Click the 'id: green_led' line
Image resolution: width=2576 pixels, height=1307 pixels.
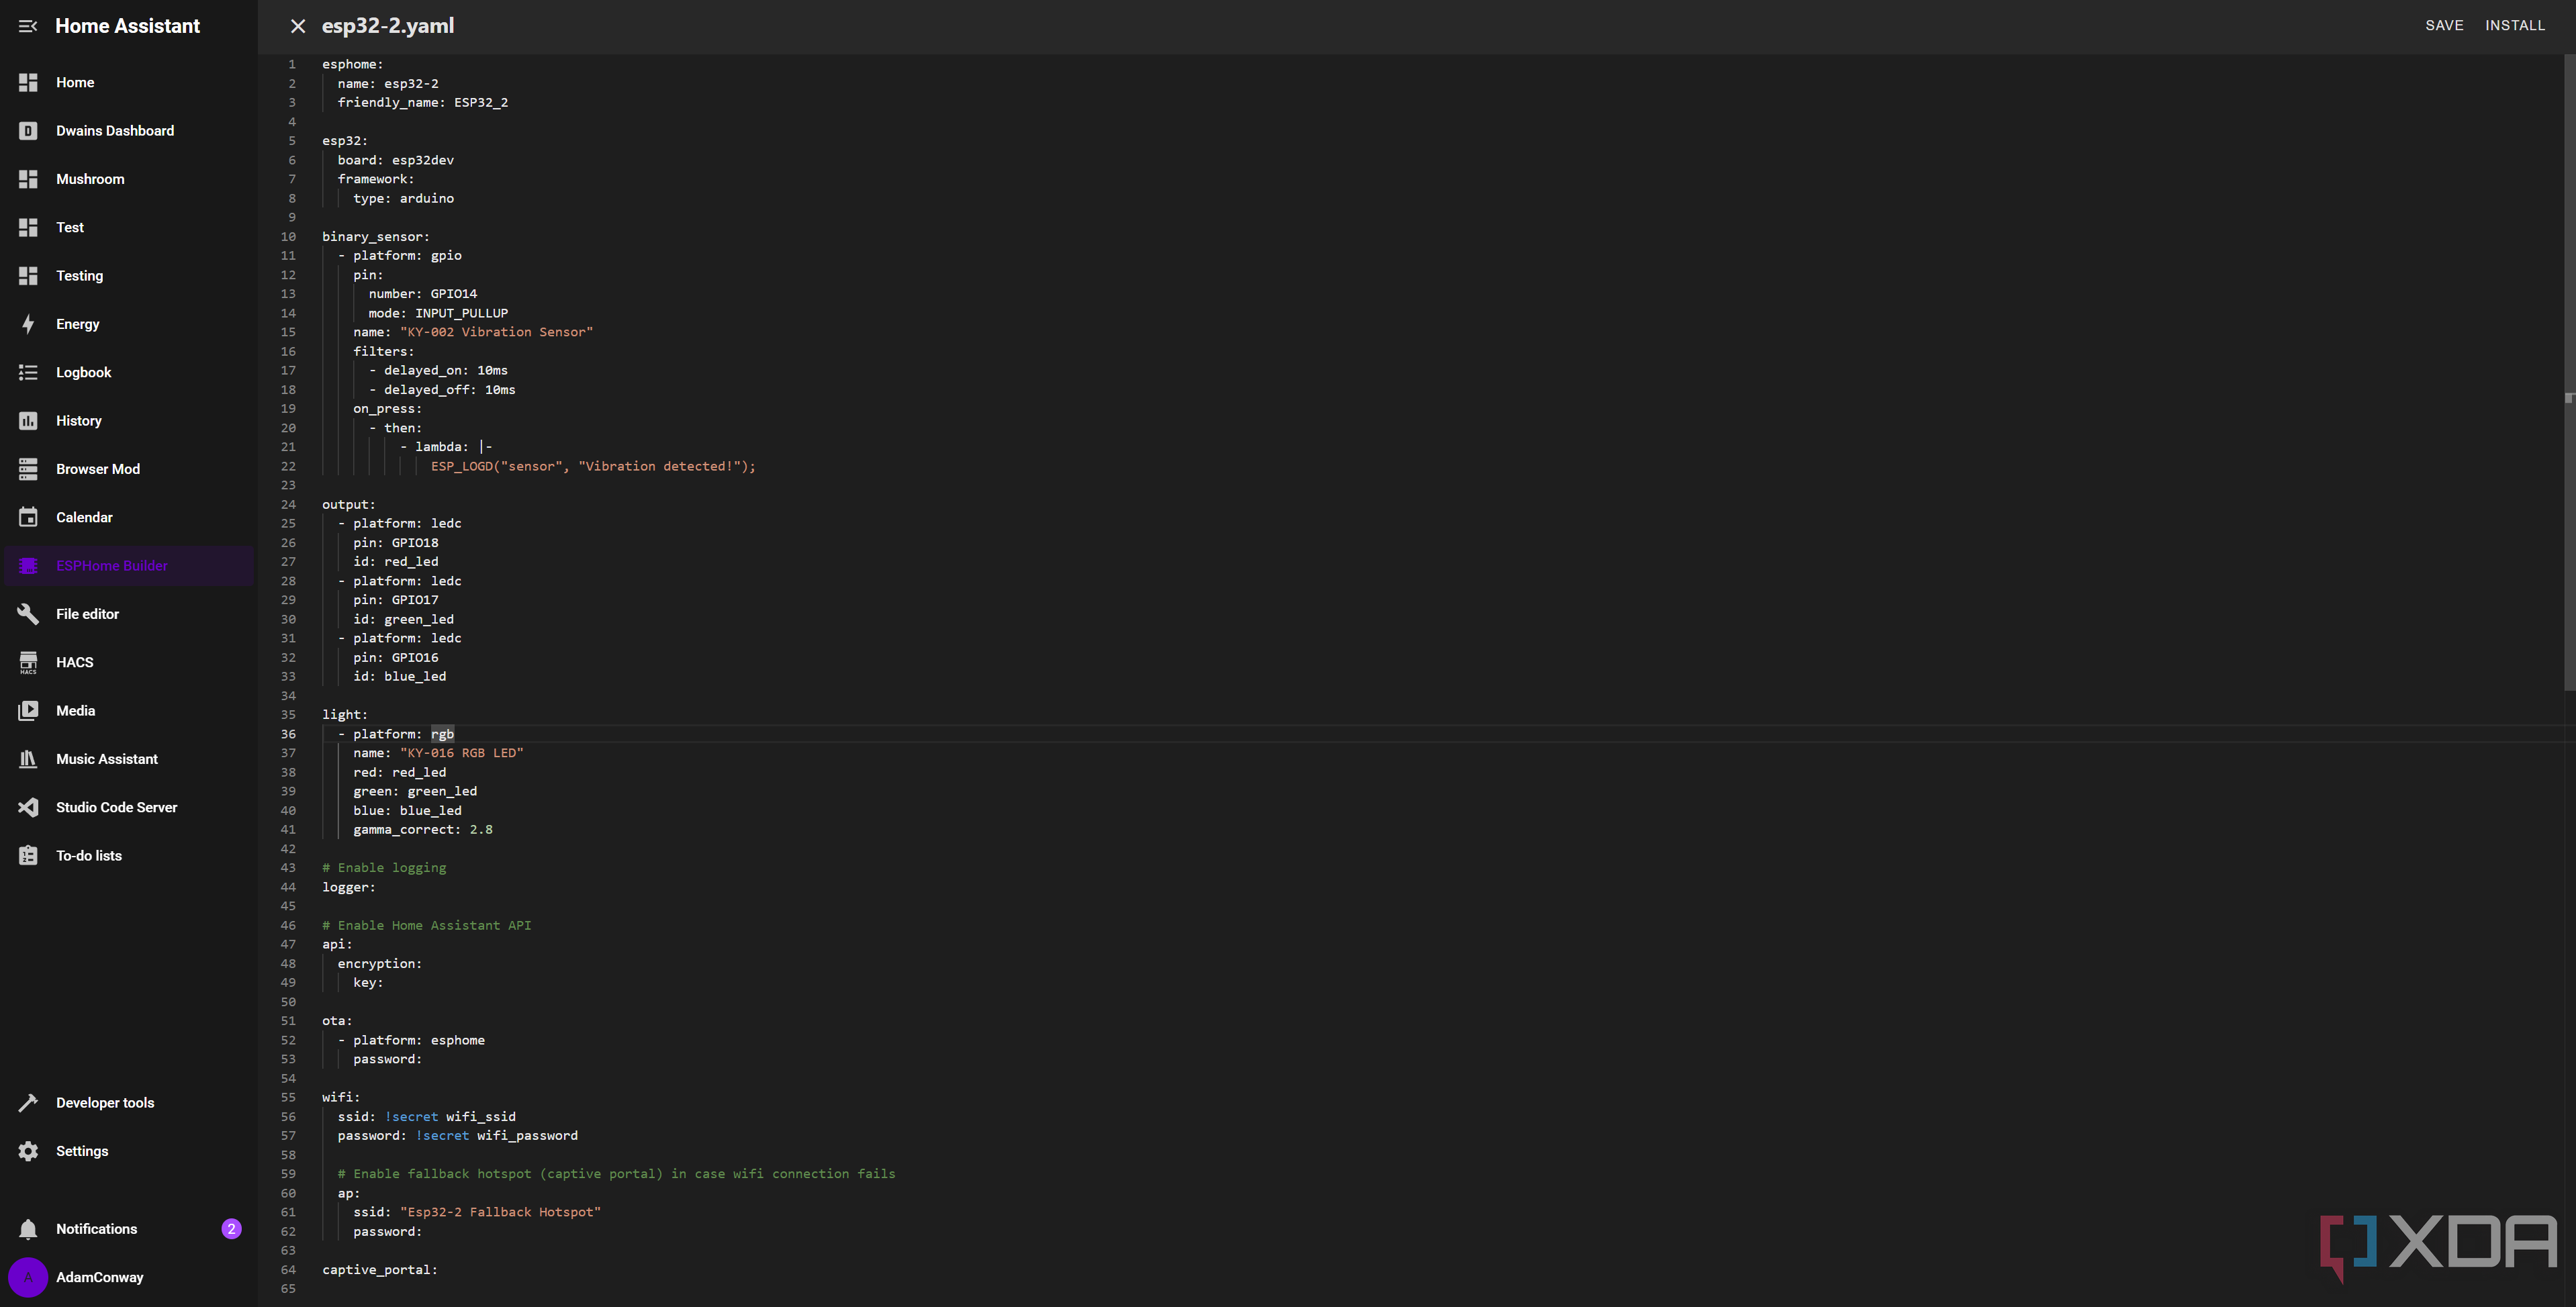pos(403,620)
